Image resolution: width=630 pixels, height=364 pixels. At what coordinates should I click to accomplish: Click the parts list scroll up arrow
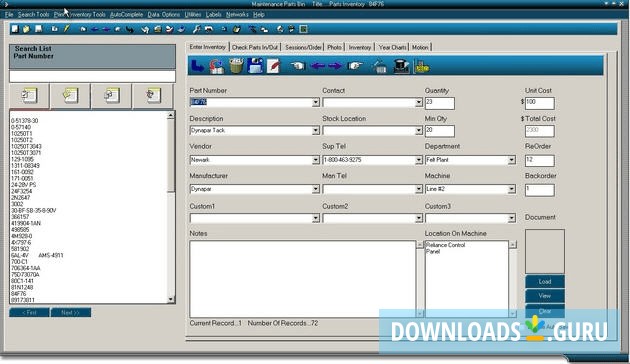click(171, 115)
